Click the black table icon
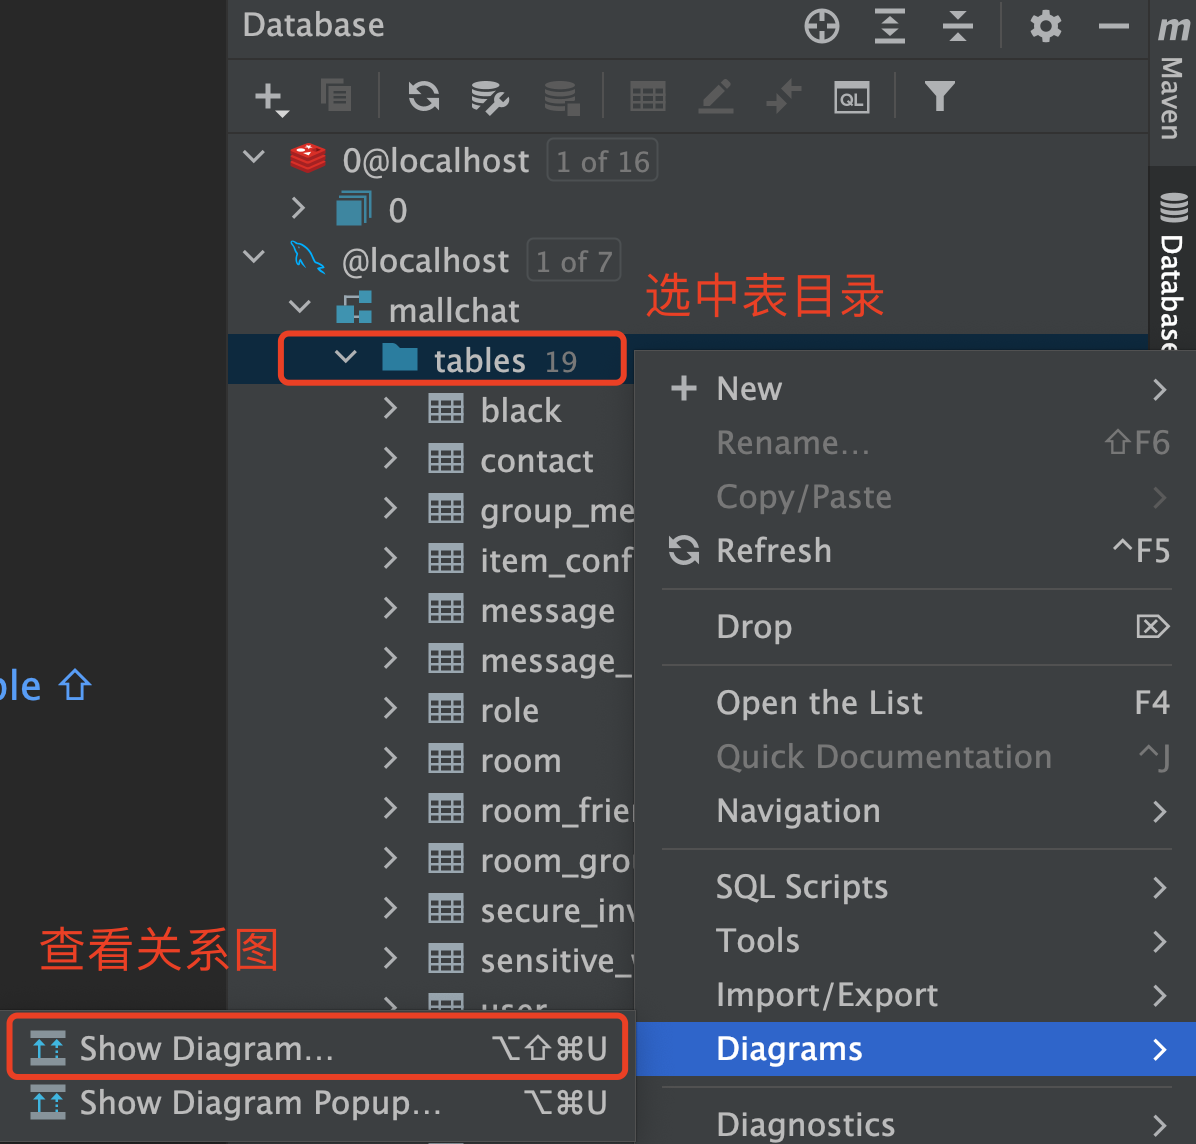The width and height of the screenshot is (1196, 1144). coord(445,409)
